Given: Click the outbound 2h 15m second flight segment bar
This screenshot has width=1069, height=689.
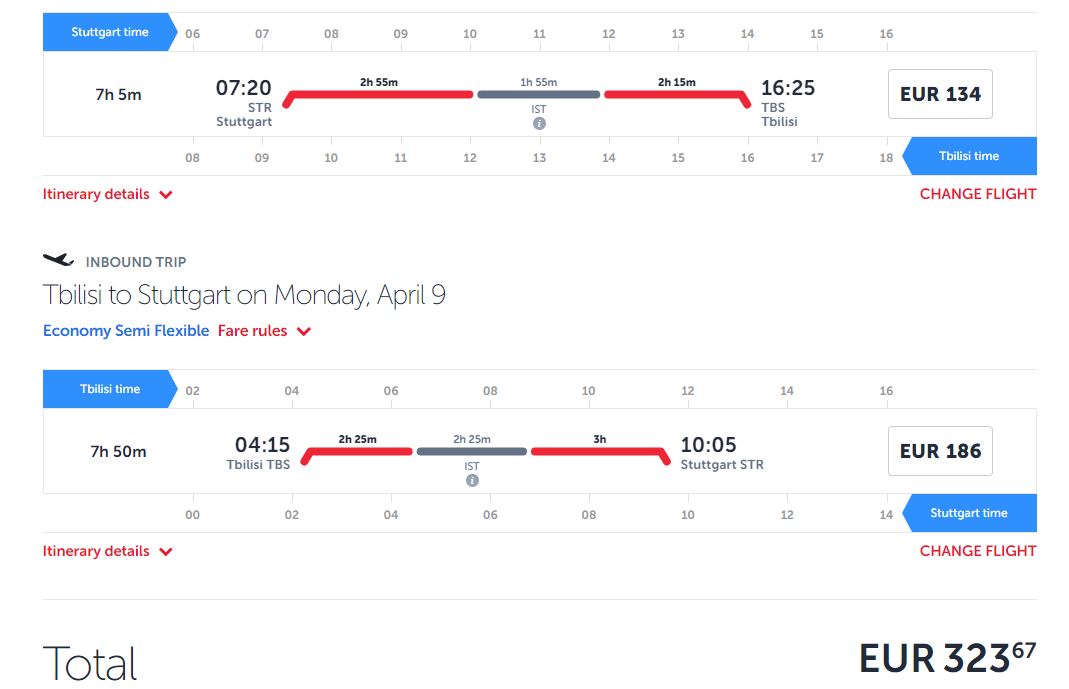Looking at the screenshot, I should coord(676,95).
